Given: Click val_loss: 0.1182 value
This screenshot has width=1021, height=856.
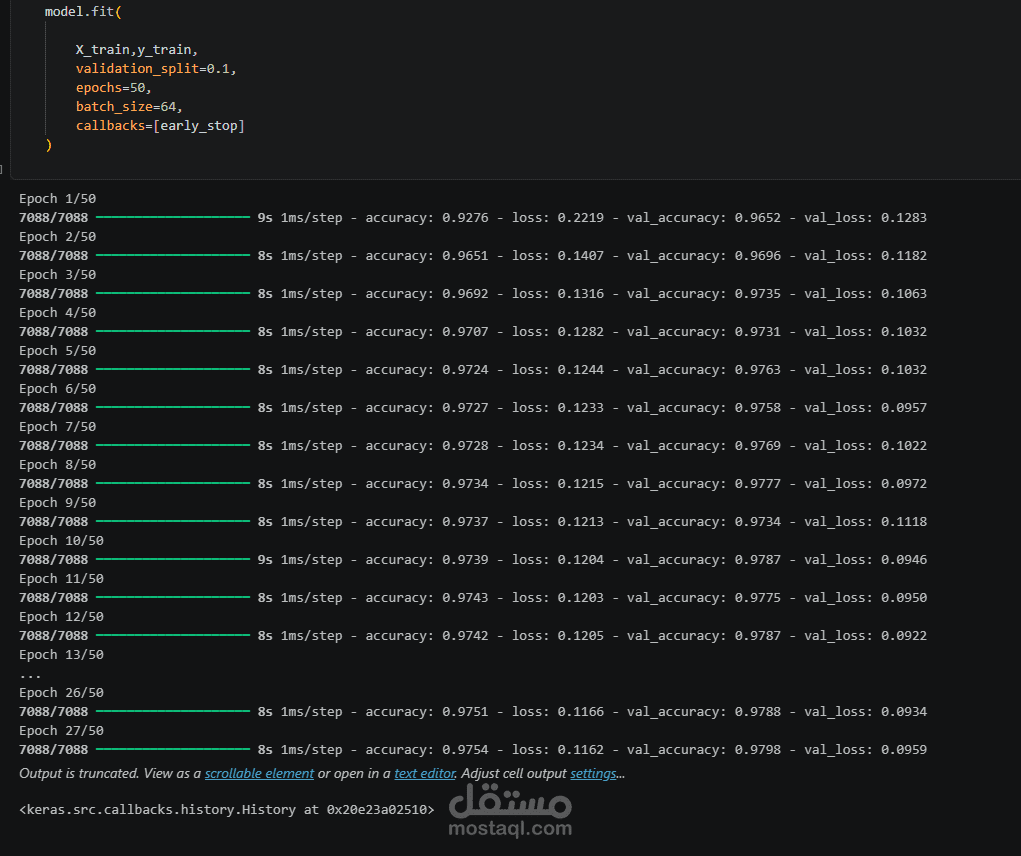Looking at the screenshot, I should point(865,255).
